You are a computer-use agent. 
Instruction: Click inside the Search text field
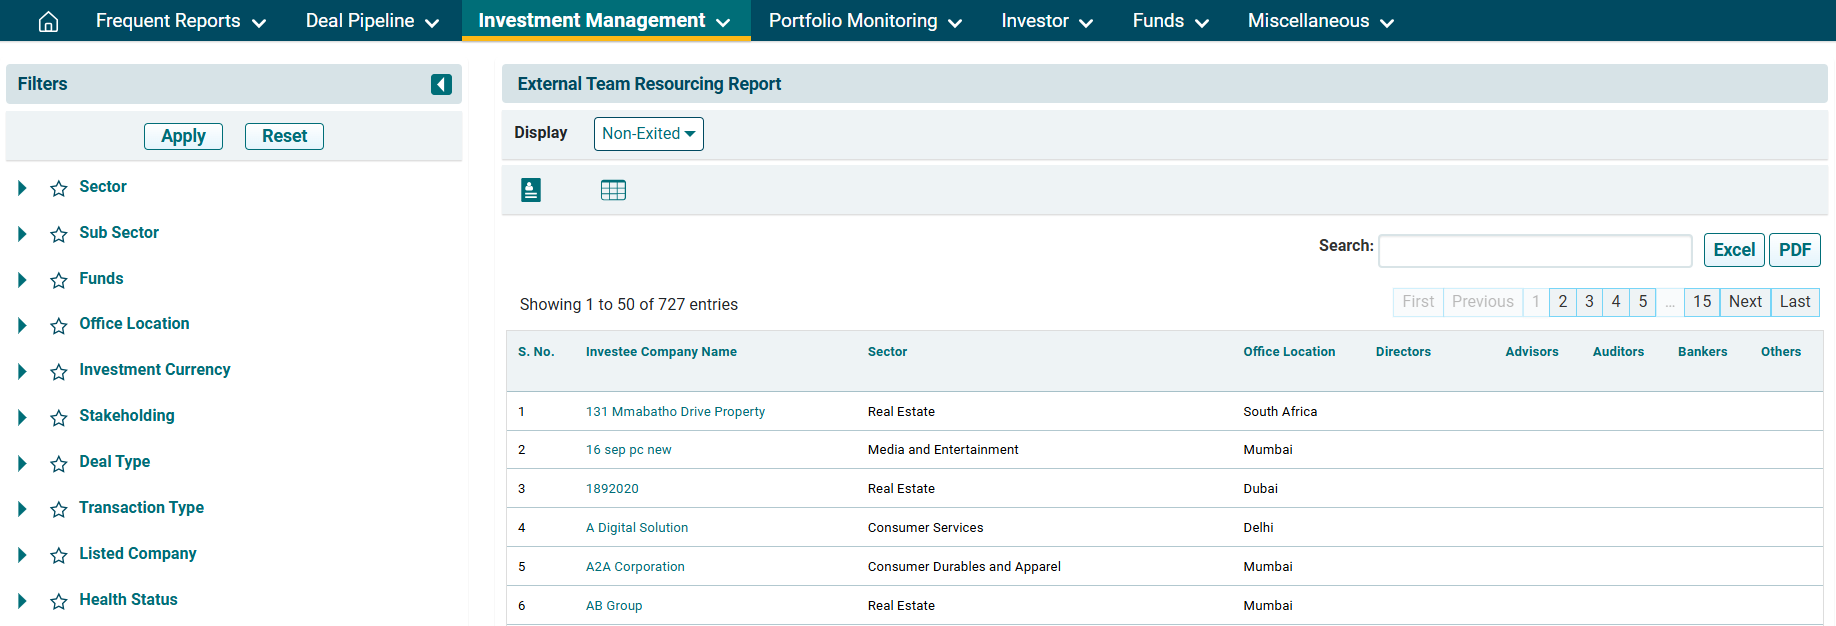(x=1534, y=251)
